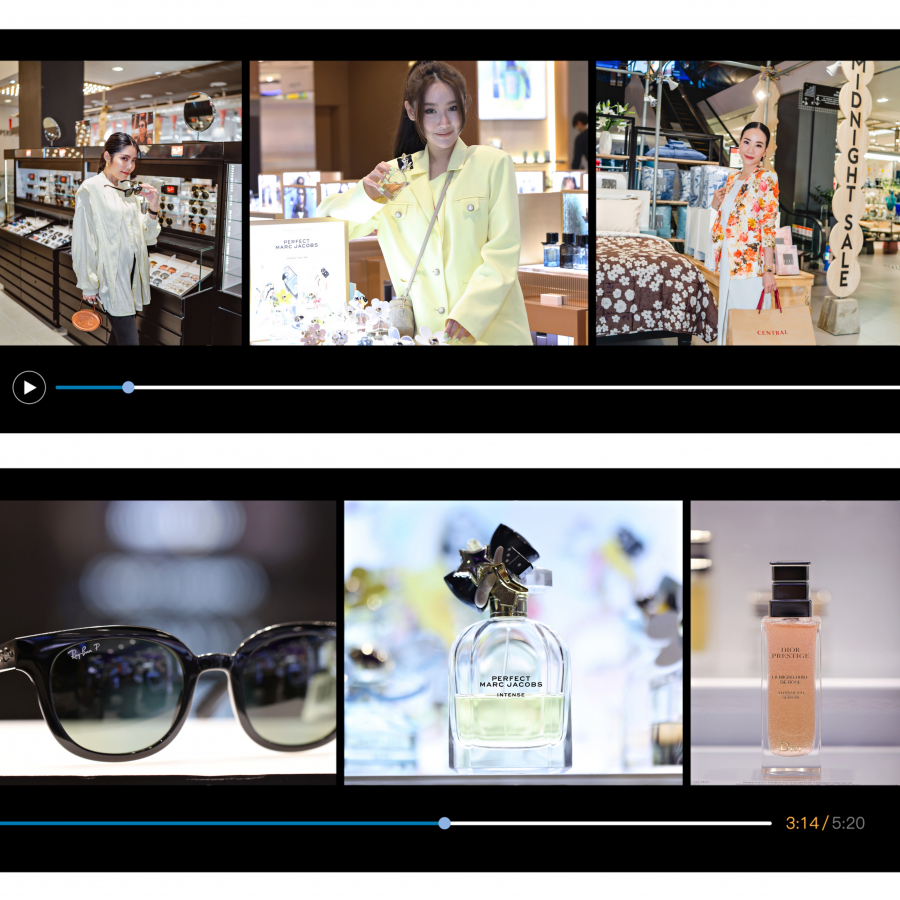Viewport: 900px width, 900px height.
Task: Click the upper progress bar scrubber knob
Action: [129, 387]
